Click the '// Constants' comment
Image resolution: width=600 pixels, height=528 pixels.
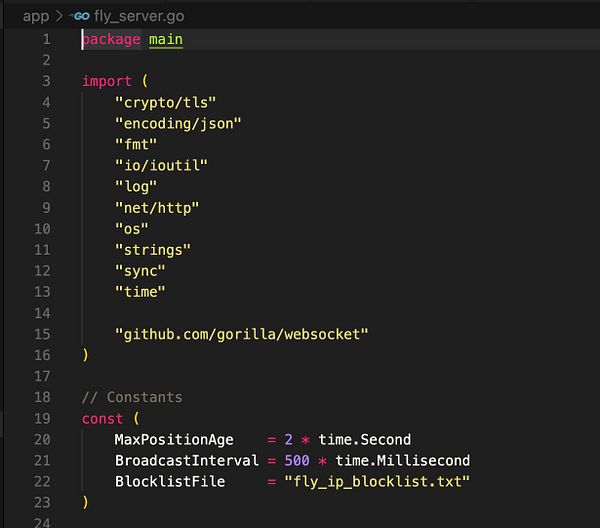[132, 397]
